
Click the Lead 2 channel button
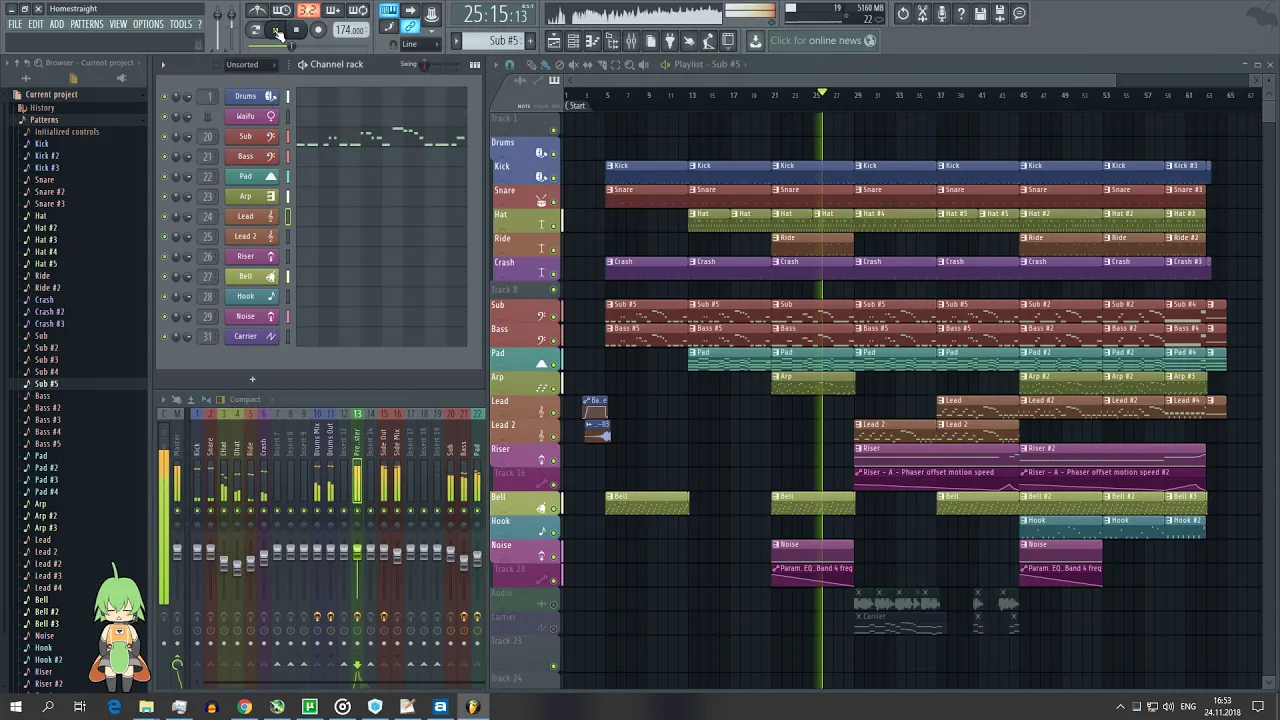coord(251,236)
